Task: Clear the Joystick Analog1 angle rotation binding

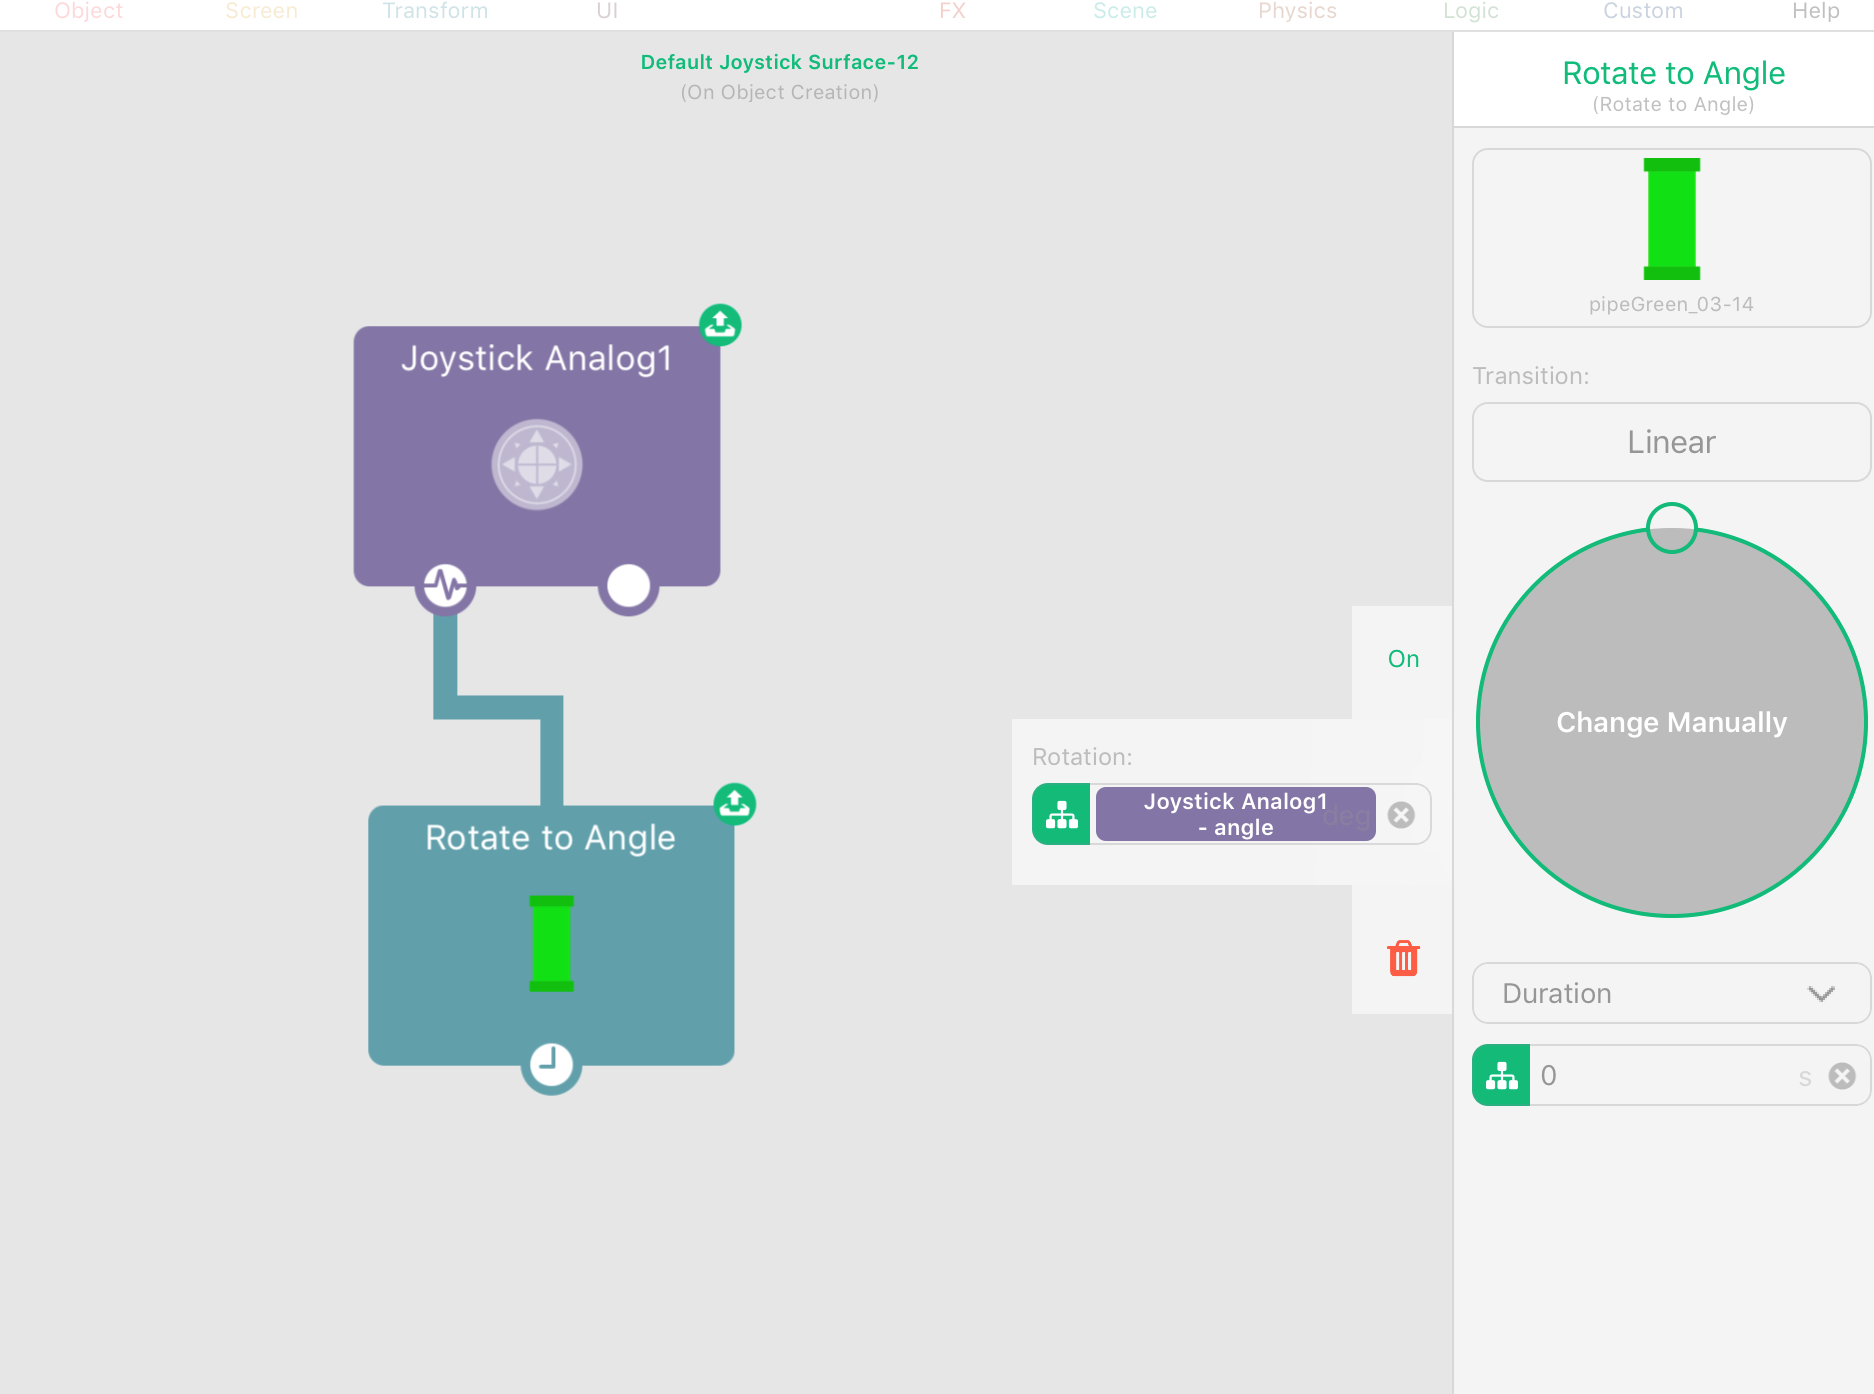Action: [1401, 815]
